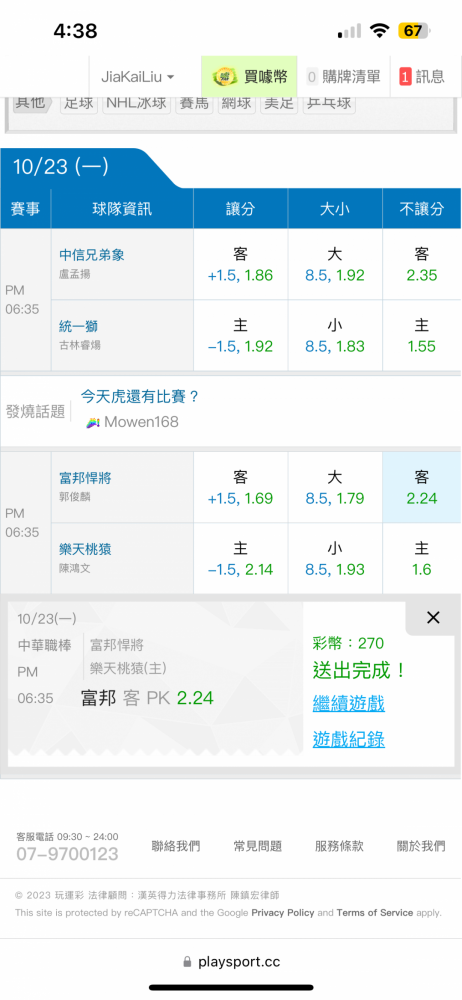This screenshot has width=462, height=1000.
Task: Open 訊息 notification badge
Action: point(422,77)
